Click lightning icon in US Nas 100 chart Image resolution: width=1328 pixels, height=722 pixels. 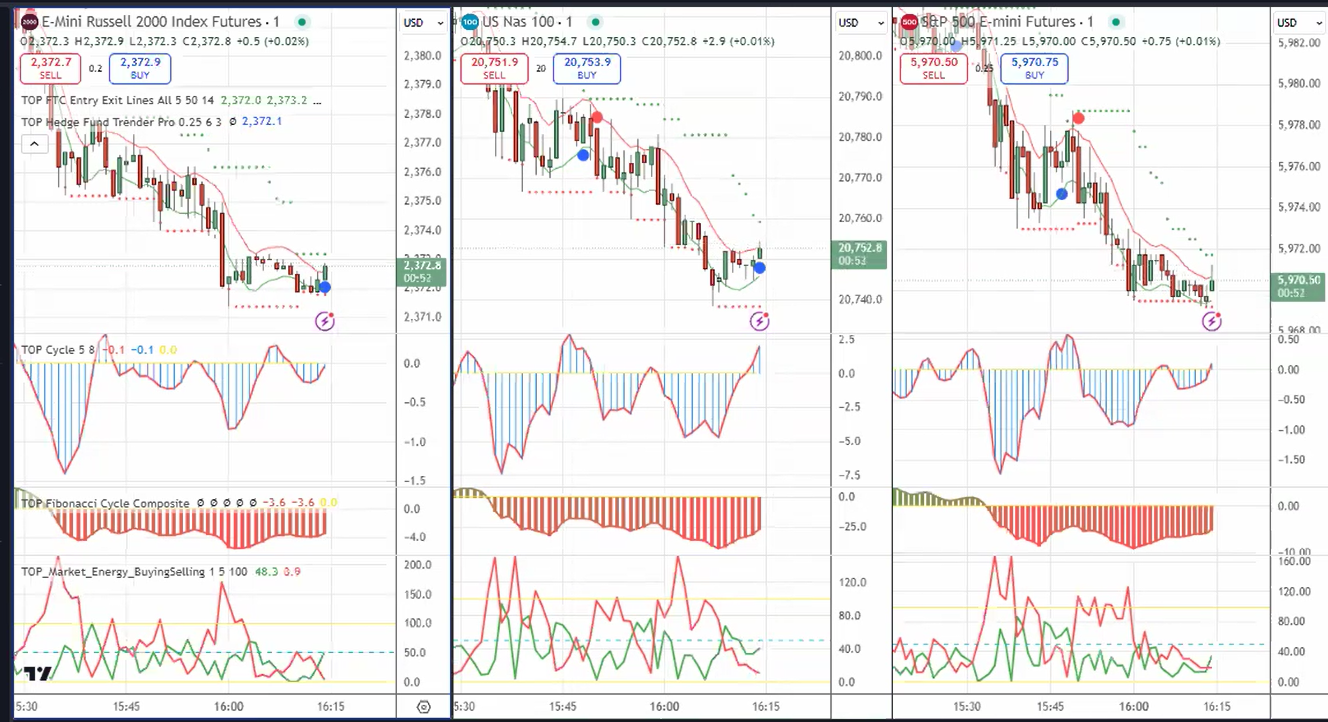(760, 321)
